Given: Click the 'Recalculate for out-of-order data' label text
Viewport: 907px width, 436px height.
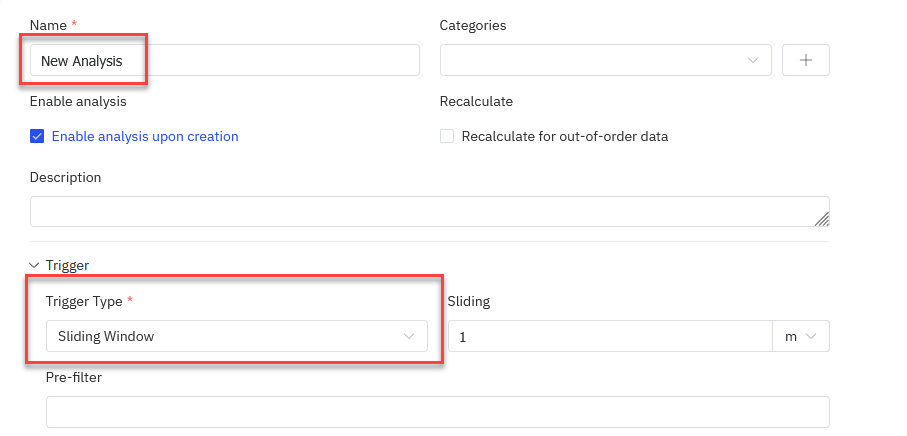Looking at the screenshot, I should [x=564, y=136].
